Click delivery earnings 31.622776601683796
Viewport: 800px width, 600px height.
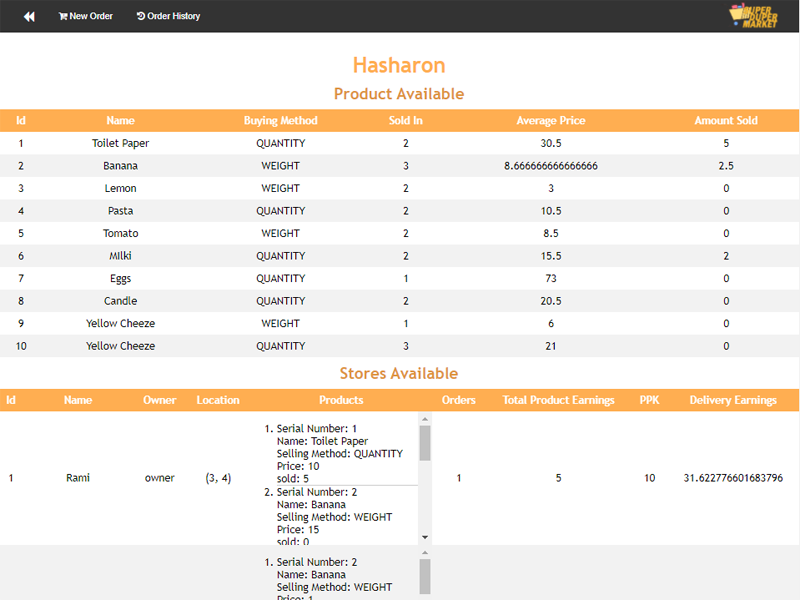click(x=733, y=478)
